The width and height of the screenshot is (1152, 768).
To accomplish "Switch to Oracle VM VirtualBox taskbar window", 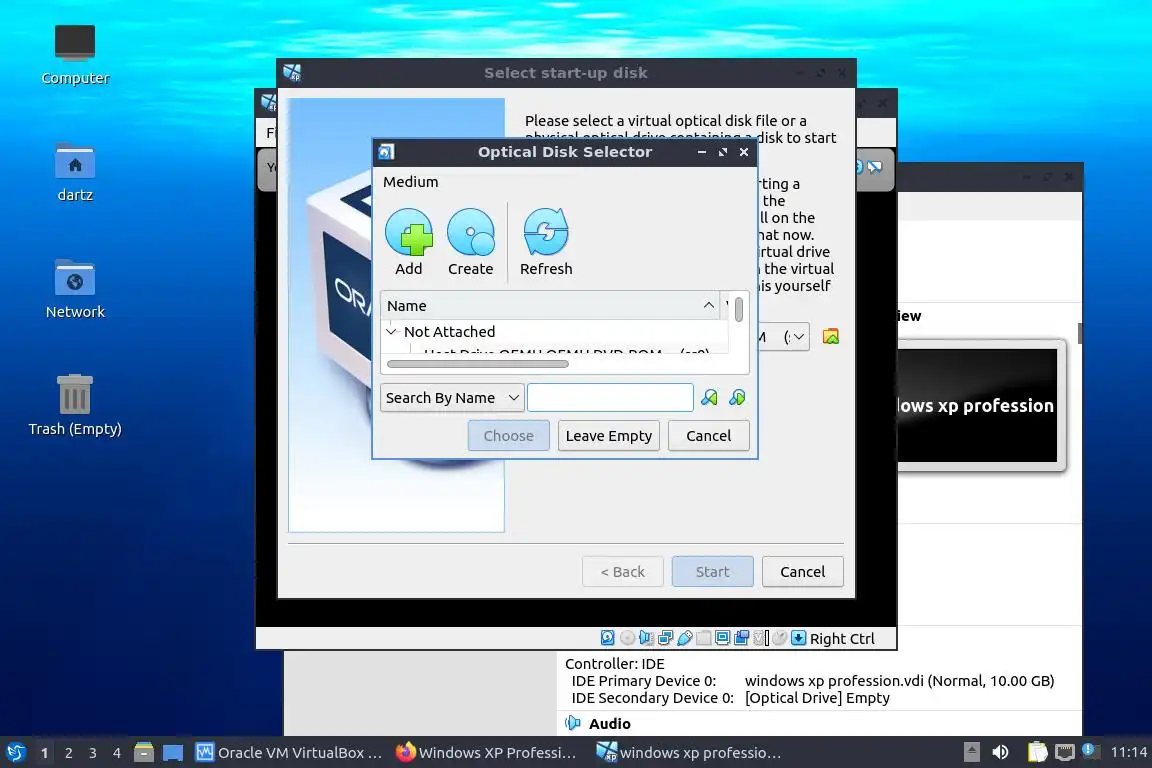I will [289, 753].
